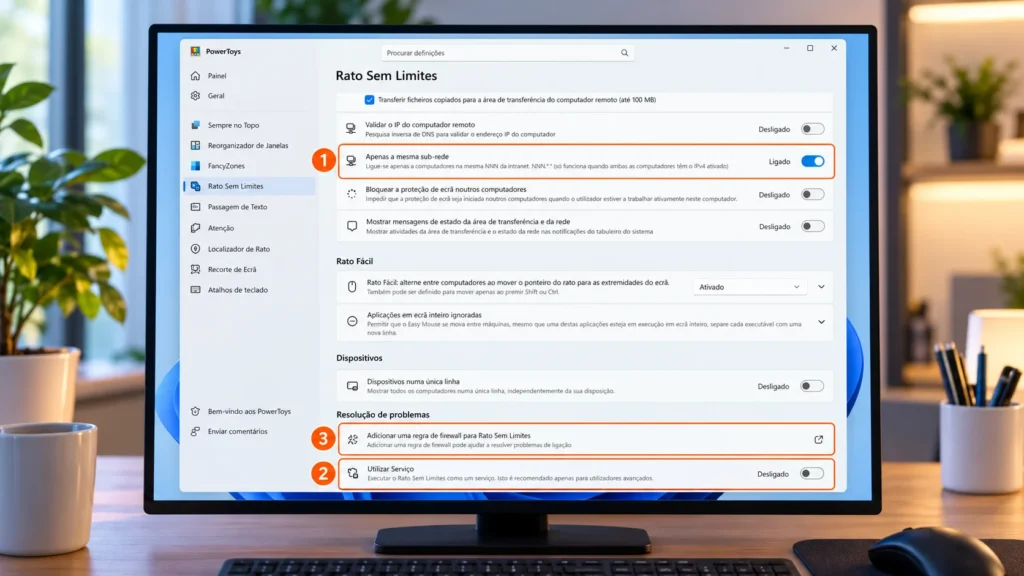
Task: Enable Dispositivos numa única linha toggle
Action: click(812, 386)
